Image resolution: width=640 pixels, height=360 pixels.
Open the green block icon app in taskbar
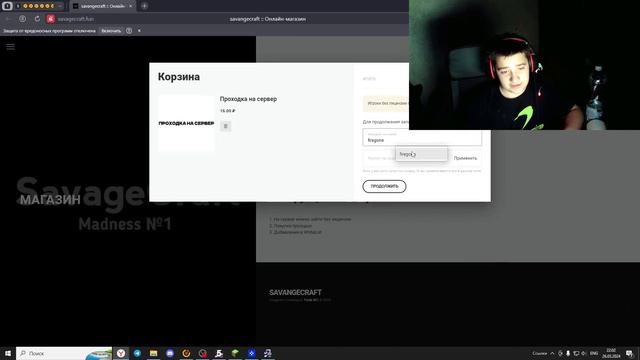(x=235, y=353)
